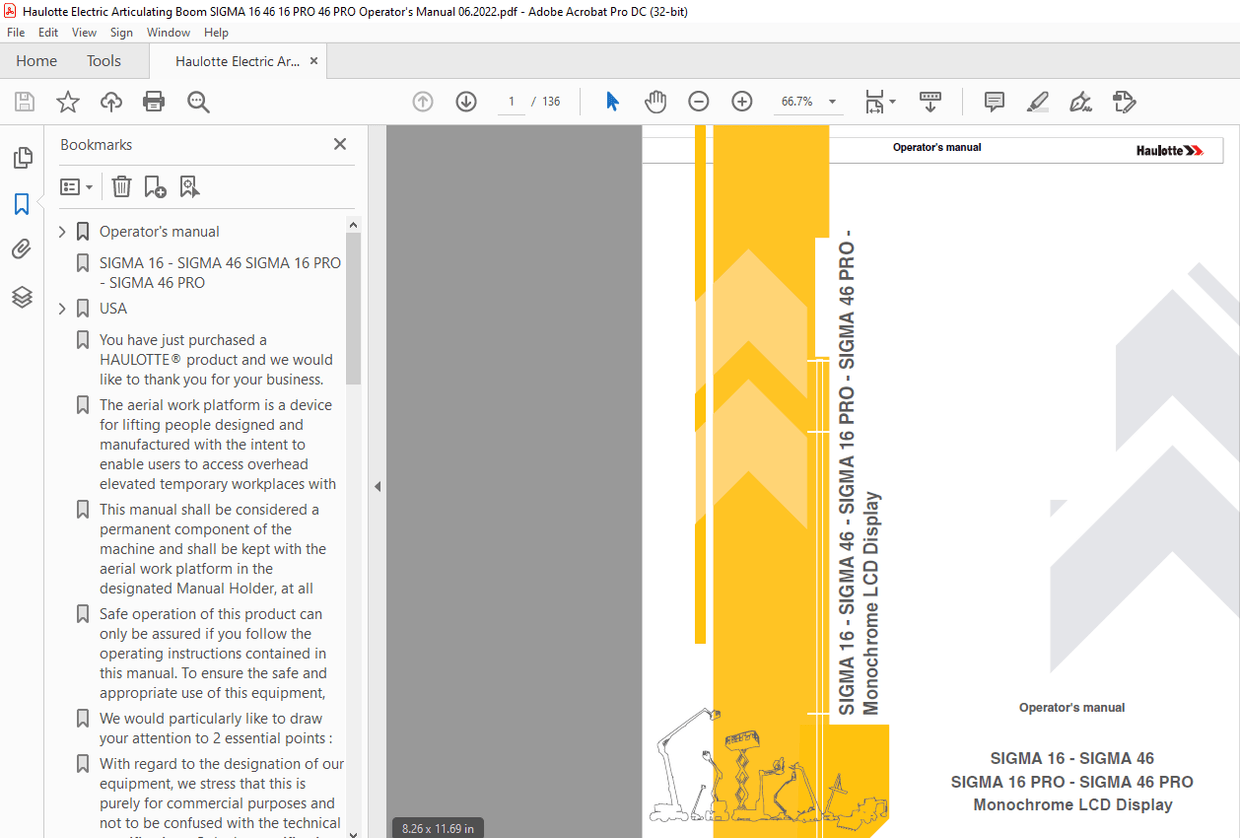The image size is (1240, 838).
Task: Open the Layers panel icon
Action: [21, 297]
